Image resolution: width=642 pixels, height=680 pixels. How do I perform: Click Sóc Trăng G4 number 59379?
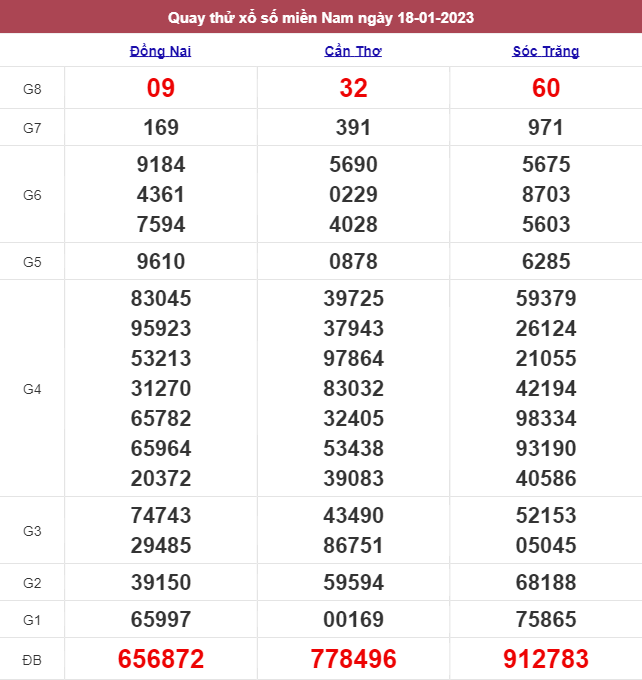(x=546, y=298)
